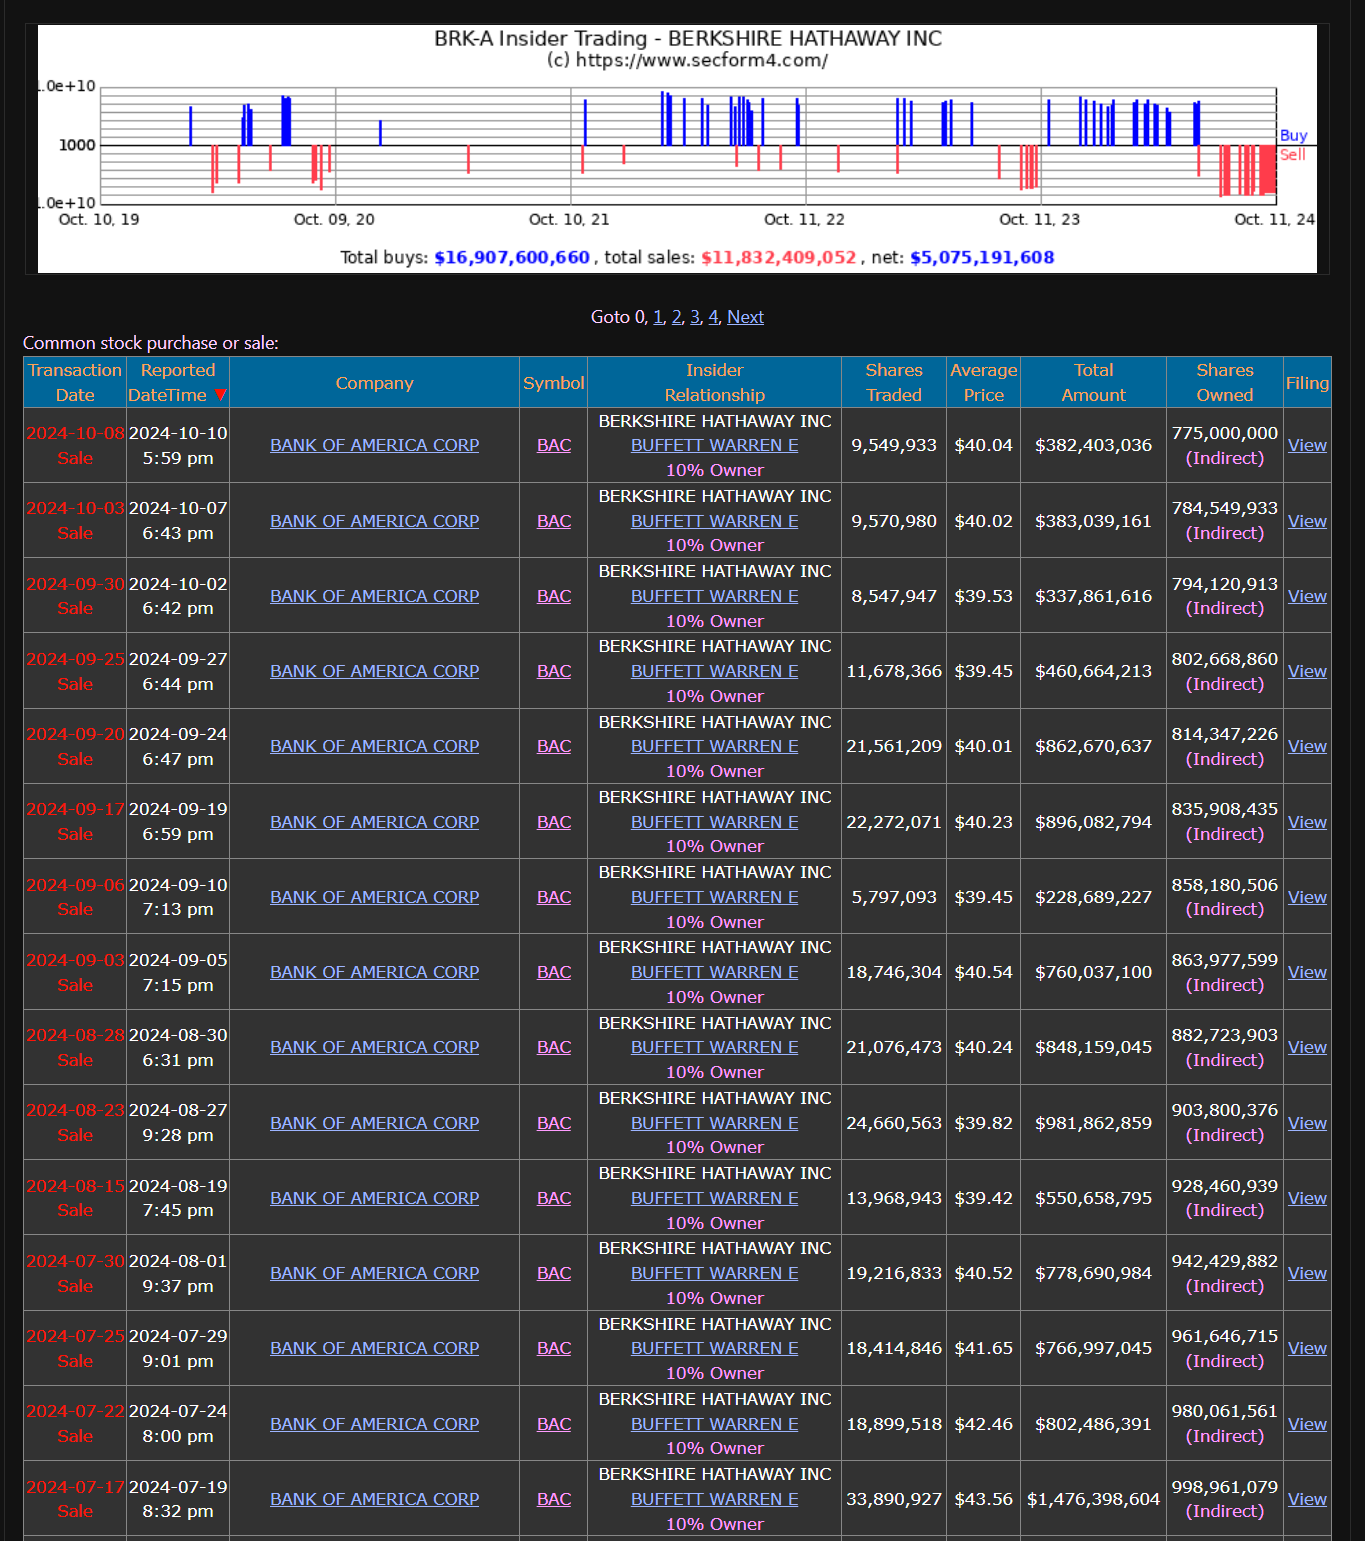The width and height of the screenshot is (1365, 1541).
Task: Open Bank of America Corp link in 2024-08-23 row
Action: pyautogui.click(x=374, y=1123)
